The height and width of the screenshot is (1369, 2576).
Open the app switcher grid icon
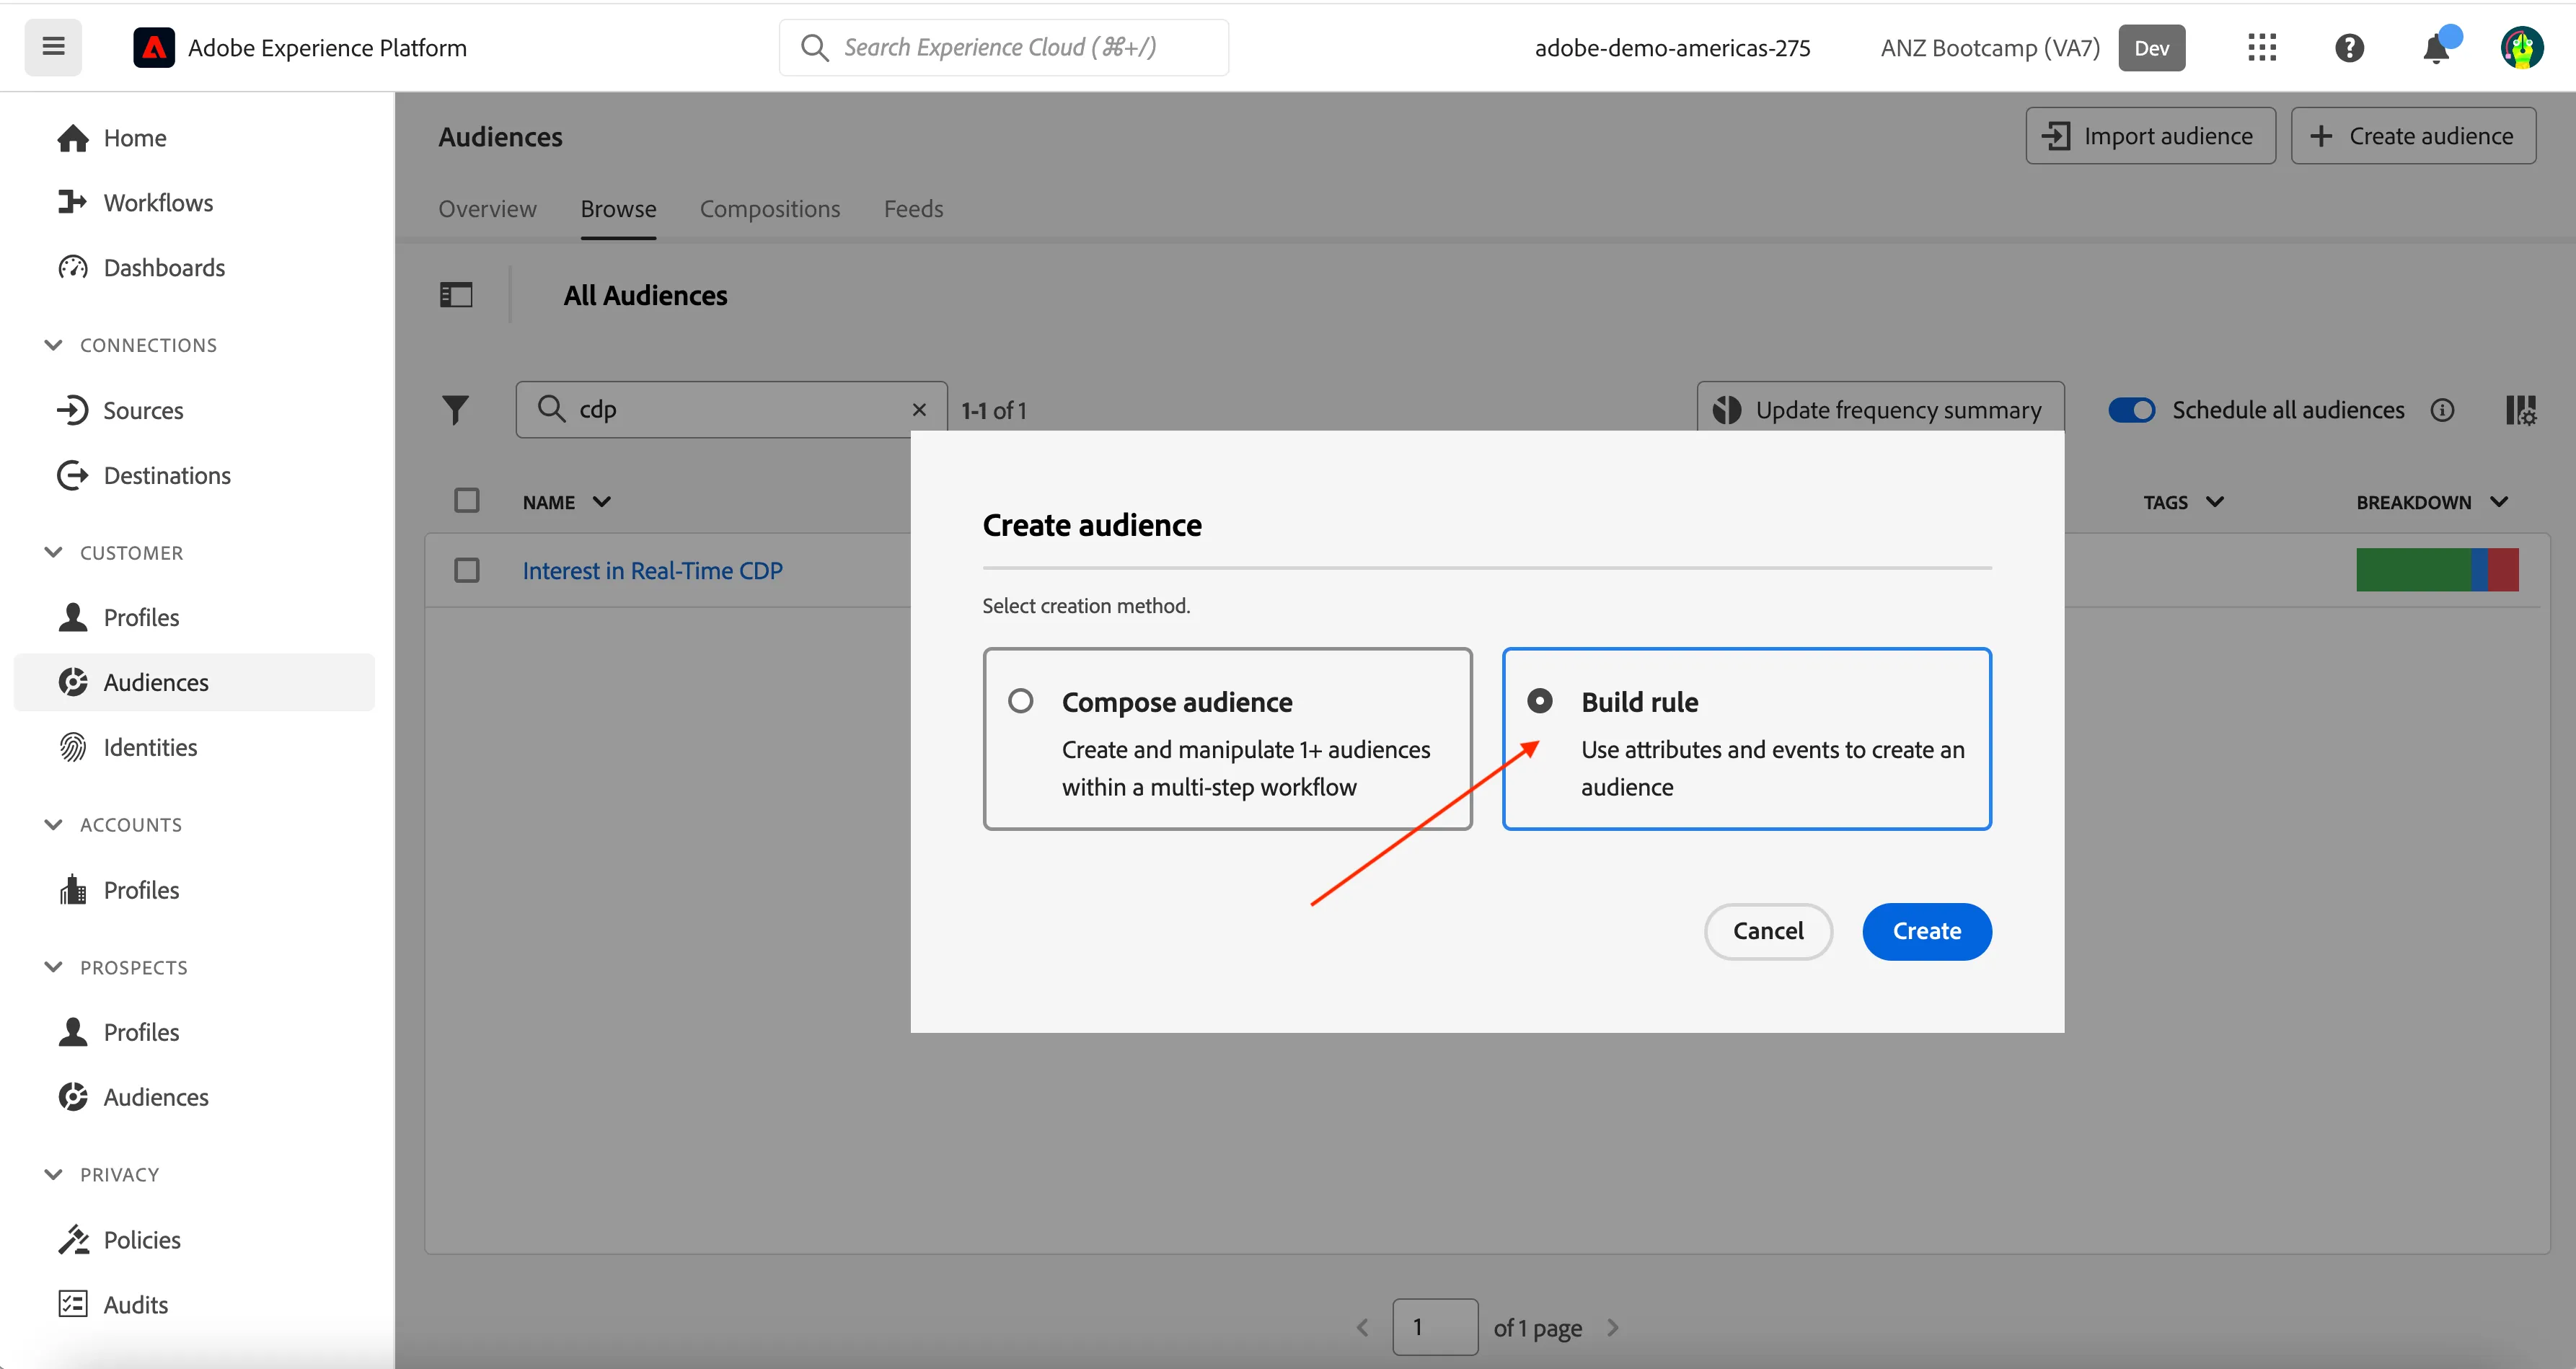tap(2261, 47)
